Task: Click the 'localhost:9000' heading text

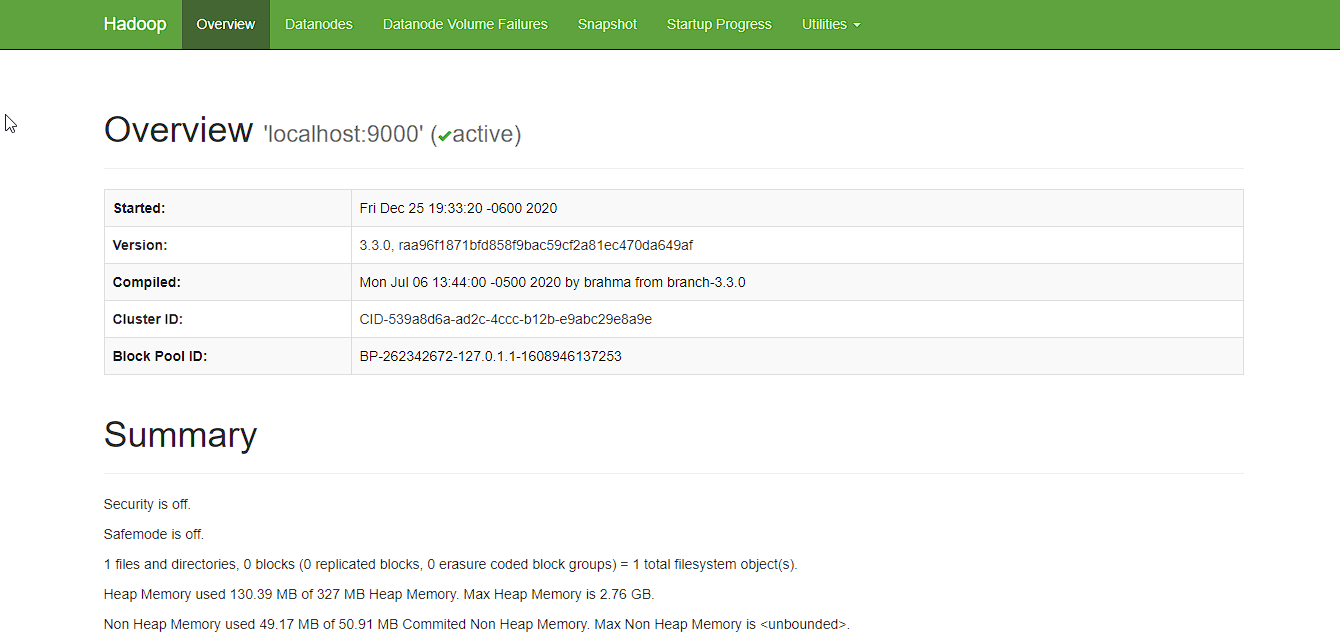Action: tap(345, 133)
